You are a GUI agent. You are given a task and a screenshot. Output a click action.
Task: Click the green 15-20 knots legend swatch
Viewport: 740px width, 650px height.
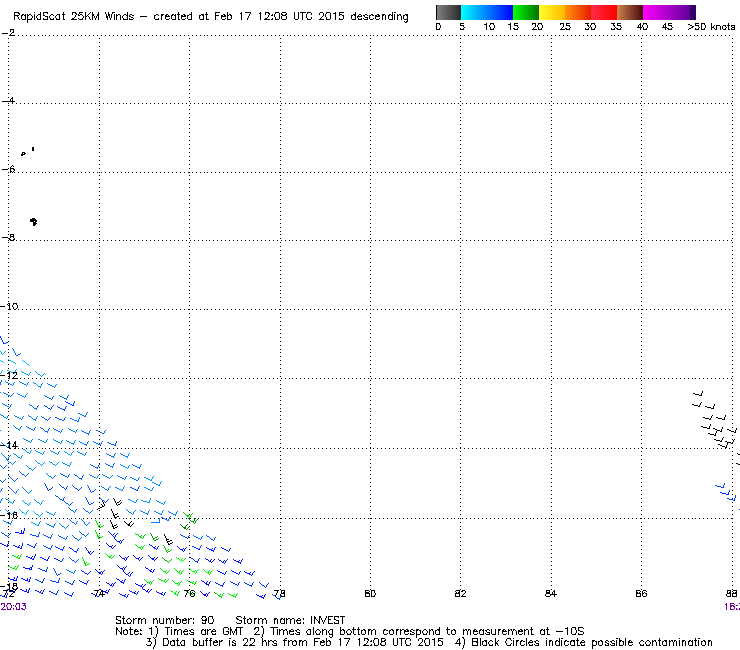point(526,12)
